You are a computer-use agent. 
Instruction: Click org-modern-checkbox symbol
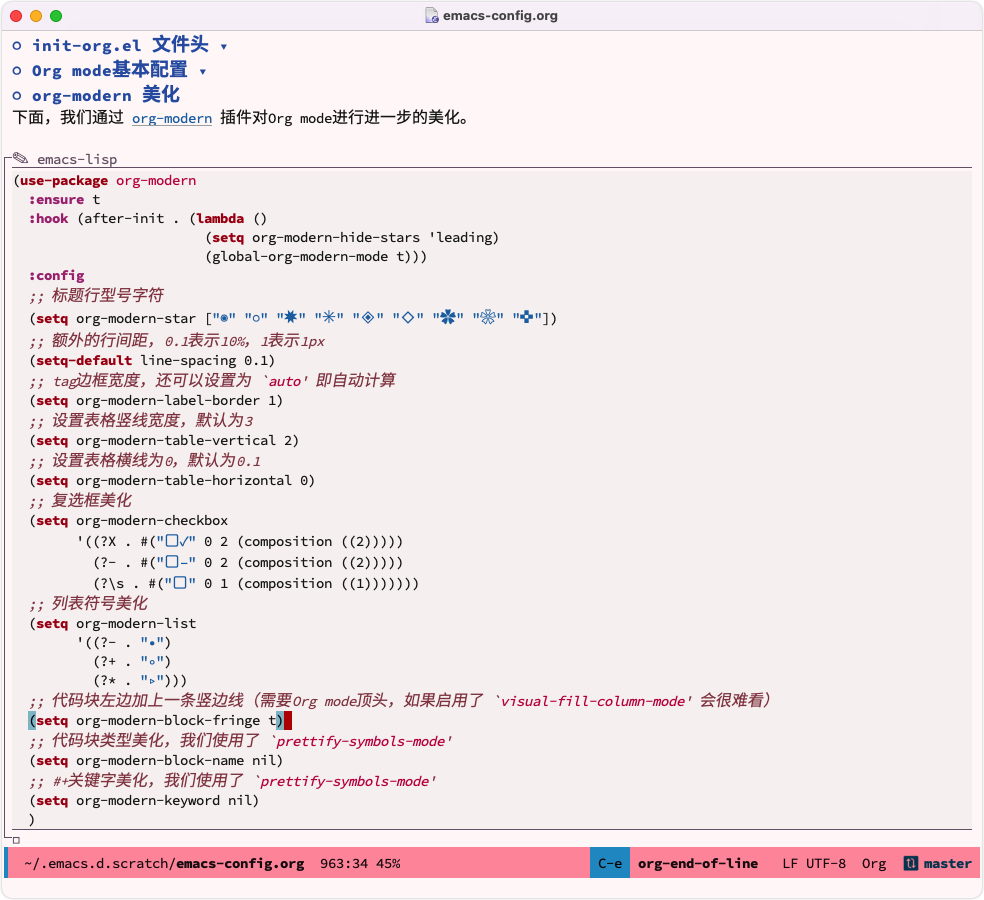coord(152,521)
